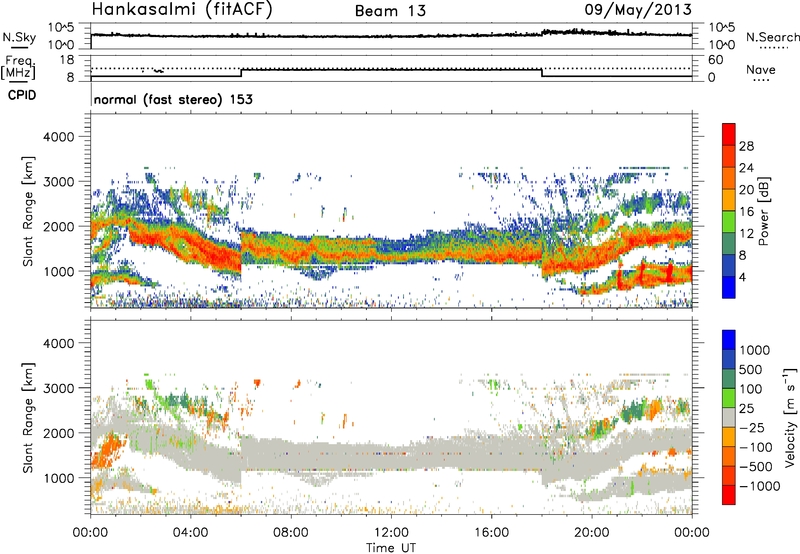This screenshot has height=554, width=800.
Task: Click the 1000 tick in the power panel
Action: pyautogui.click(x=59, y=271)
